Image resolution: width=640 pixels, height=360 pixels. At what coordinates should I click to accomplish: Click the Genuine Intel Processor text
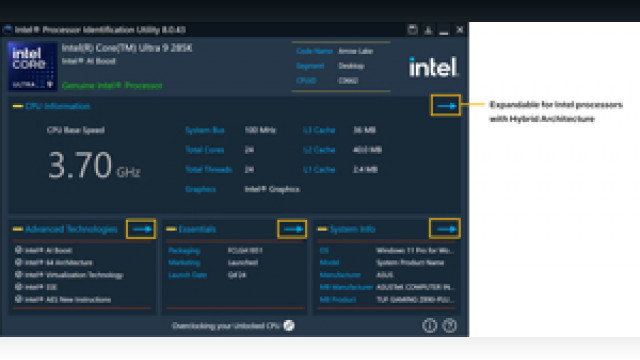coord(112,85)
